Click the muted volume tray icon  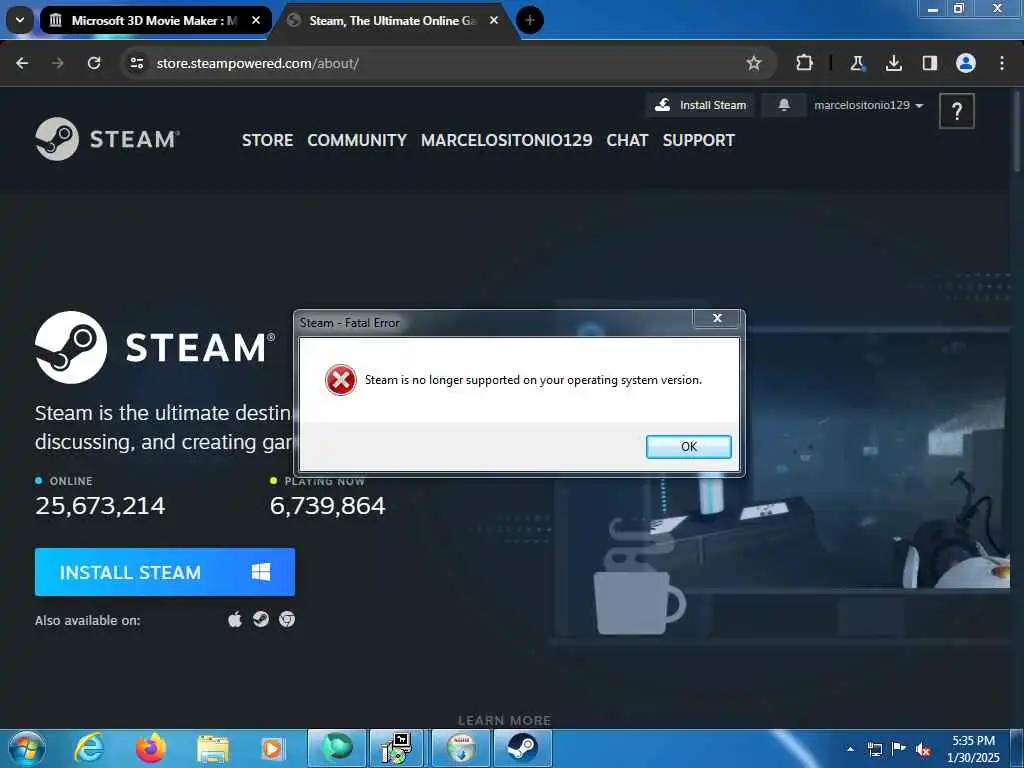923,750
